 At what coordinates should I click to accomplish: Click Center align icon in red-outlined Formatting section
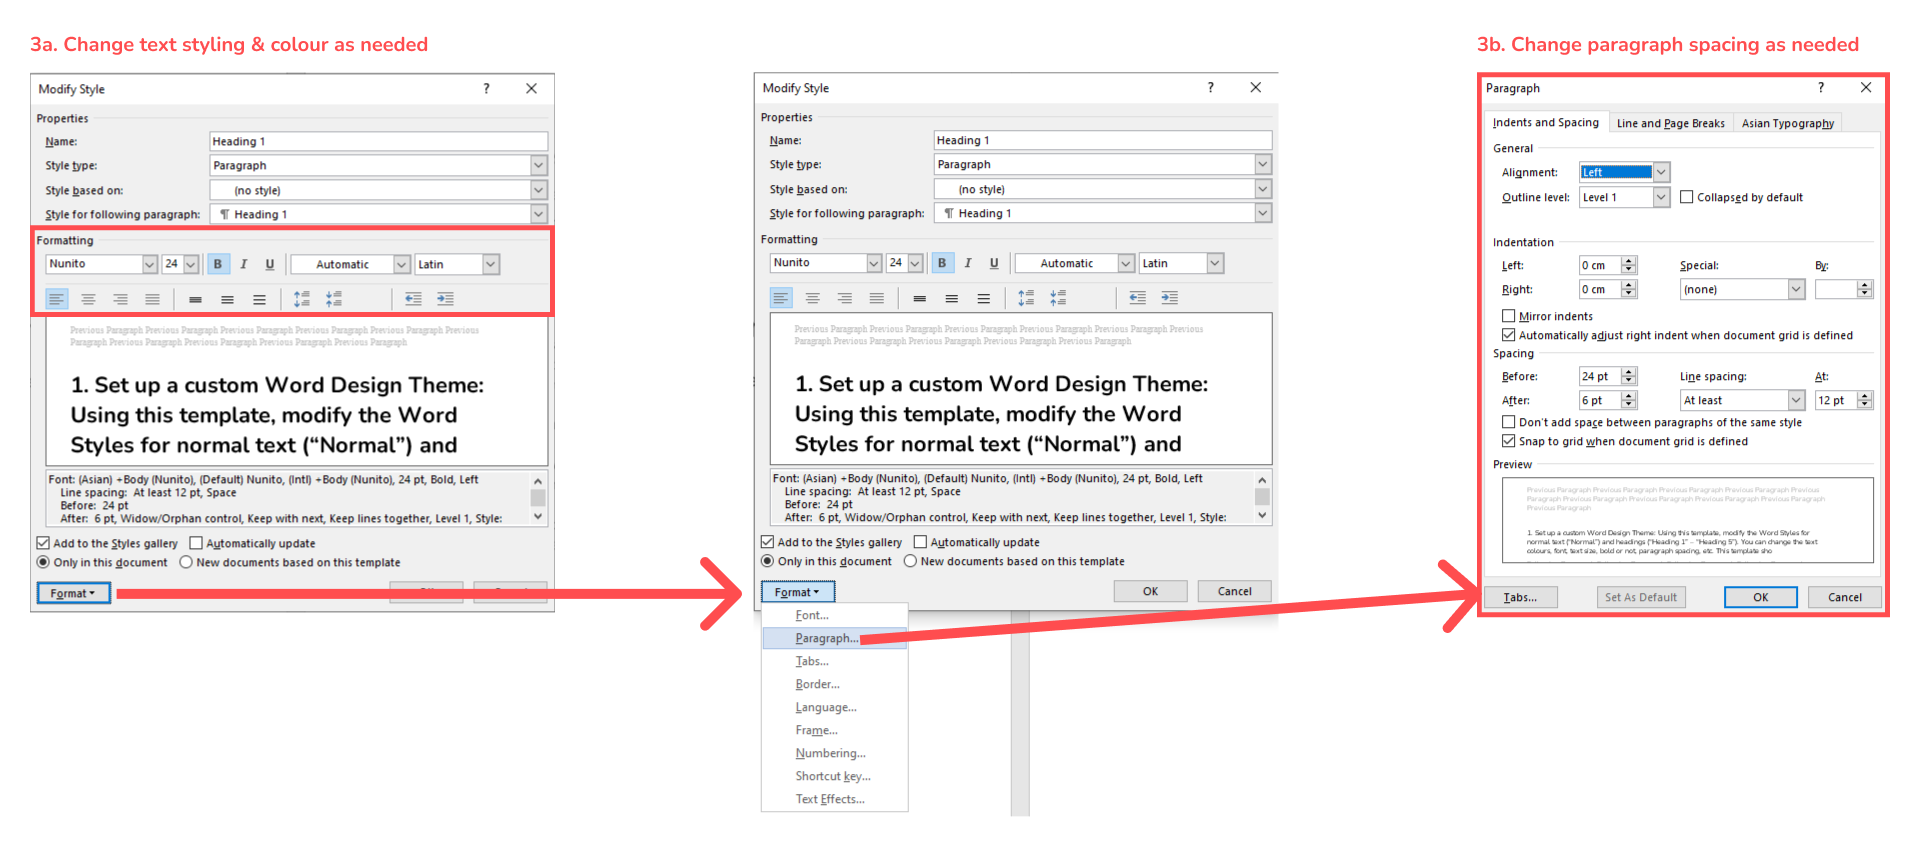coord(89,299)
